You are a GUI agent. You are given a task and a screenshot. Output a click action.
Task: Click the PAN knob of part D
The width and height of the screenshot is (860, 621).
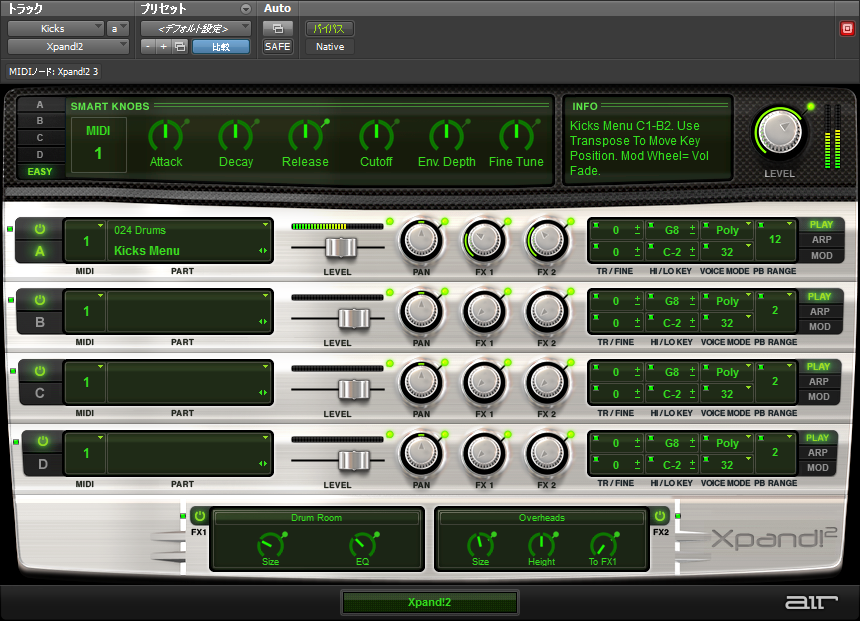pyautogui.click(x=421, y=454)
